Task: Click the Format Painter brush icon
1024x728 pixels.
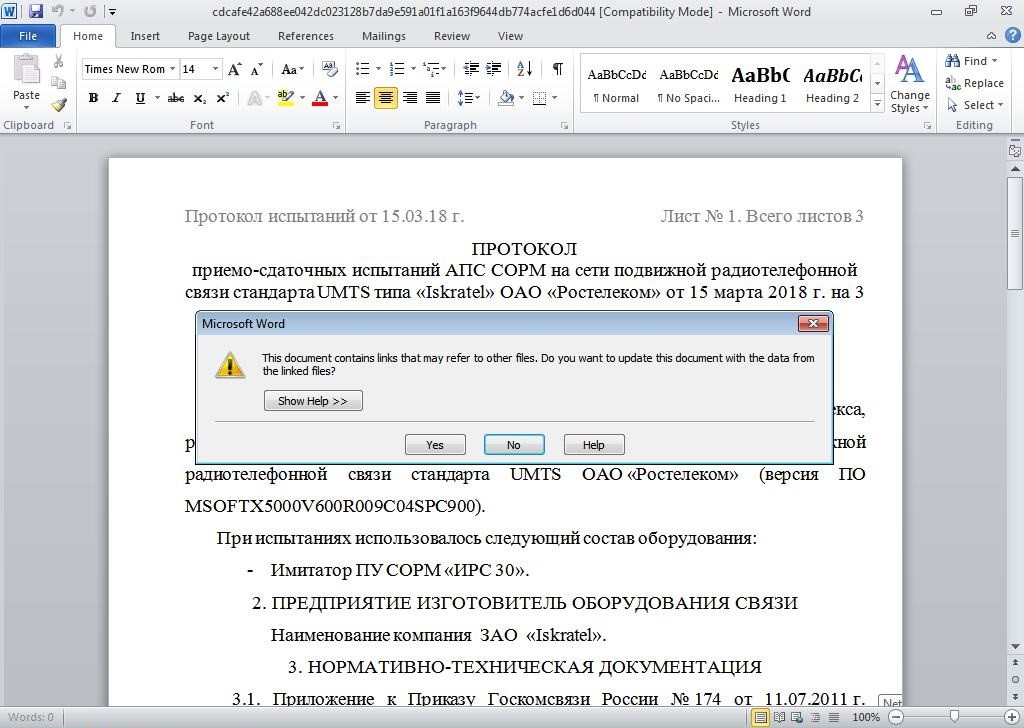Action: pyautogui.click(x=59, y=104)
